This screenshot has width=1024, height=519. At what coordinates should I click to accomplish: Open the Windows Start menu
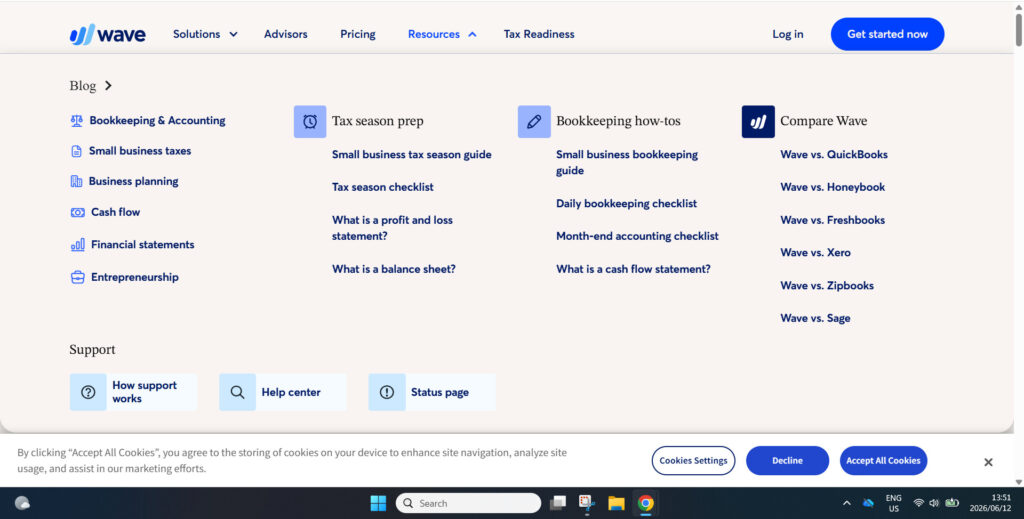pyautogui.click(x=378, y=503)
